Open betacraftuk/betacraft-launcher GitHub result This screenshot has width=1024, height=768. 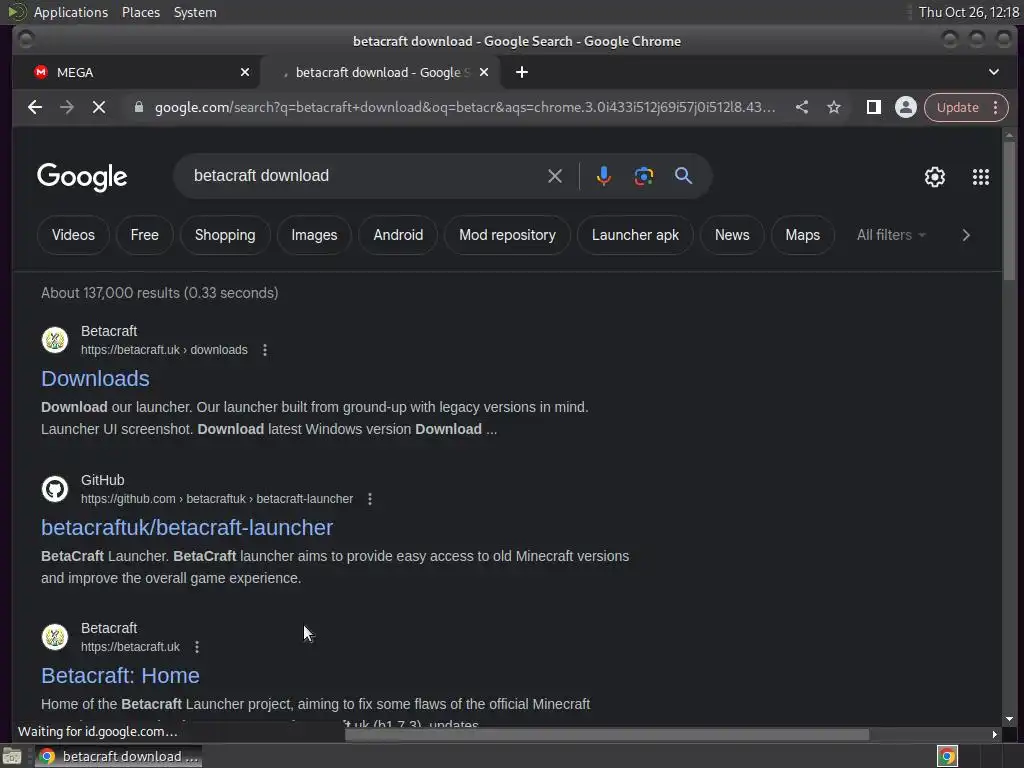[187, 528]
